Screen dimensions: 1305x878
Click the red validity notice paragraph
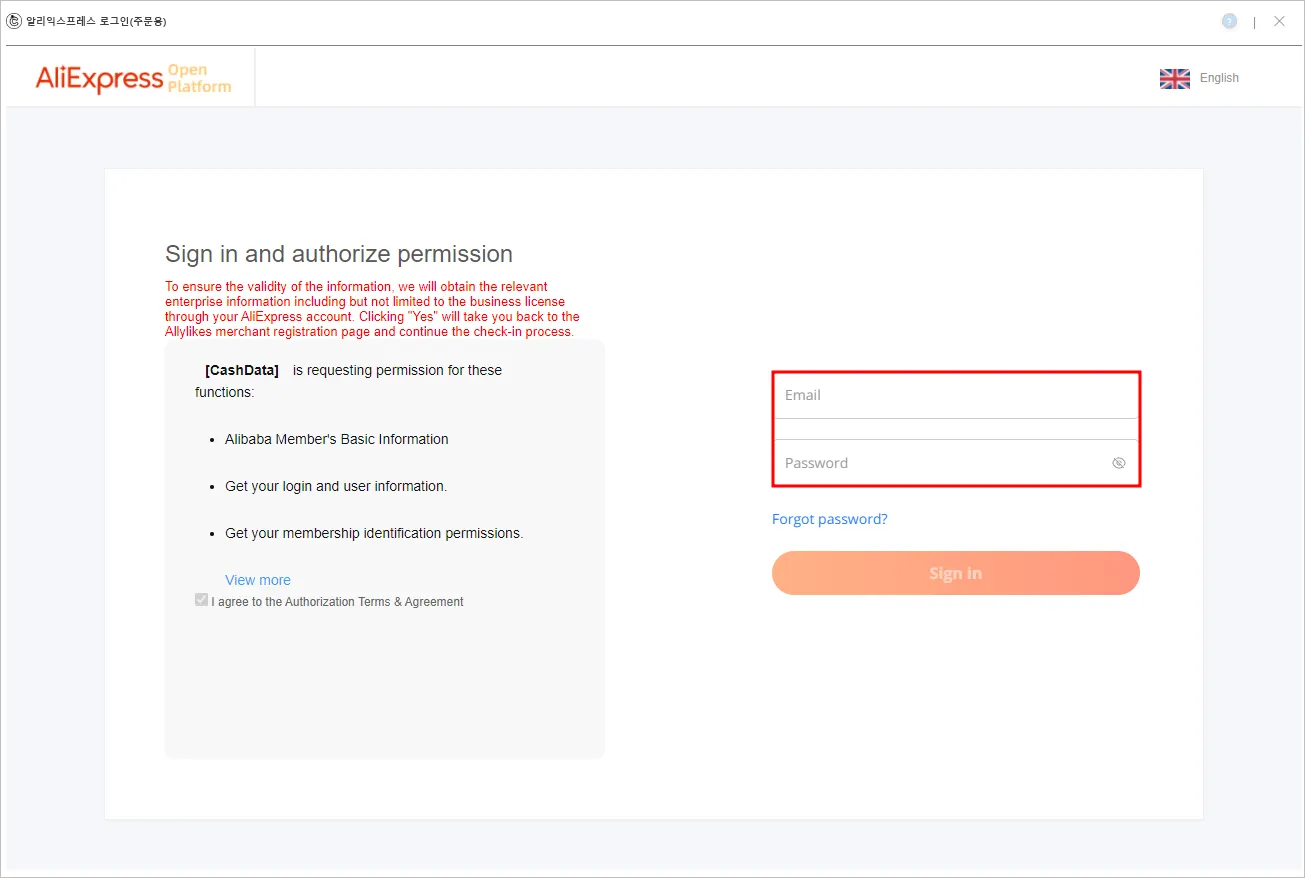coord(372,309)
